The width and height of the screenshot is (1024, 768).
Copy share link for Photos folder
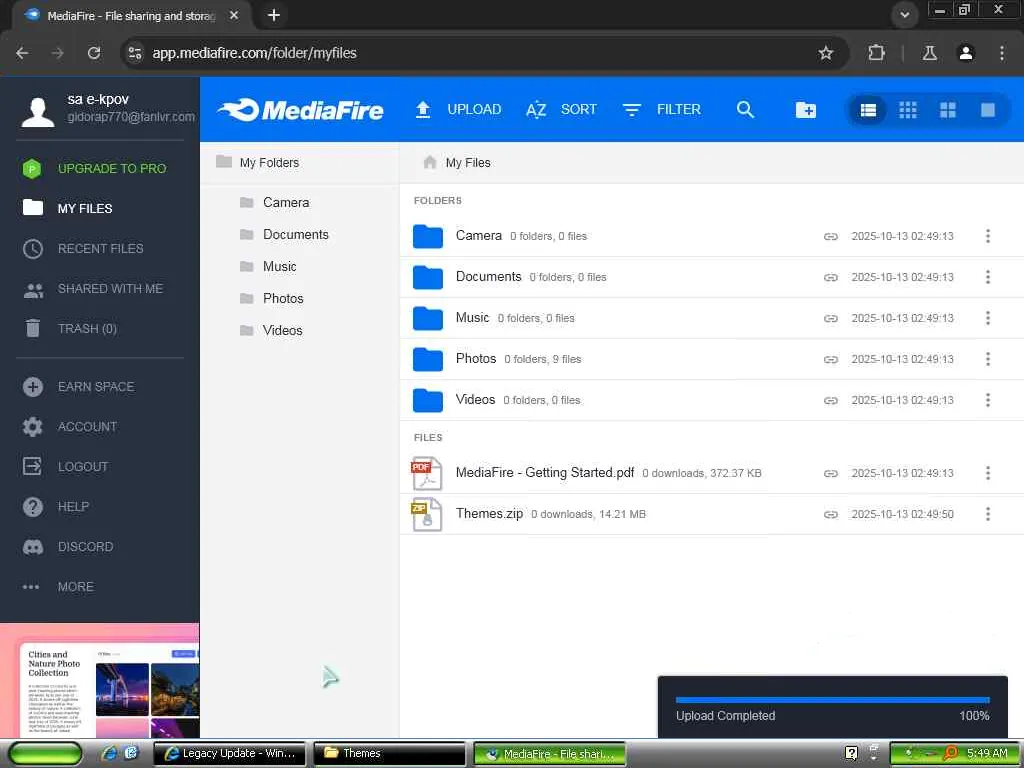coord(831,359)
